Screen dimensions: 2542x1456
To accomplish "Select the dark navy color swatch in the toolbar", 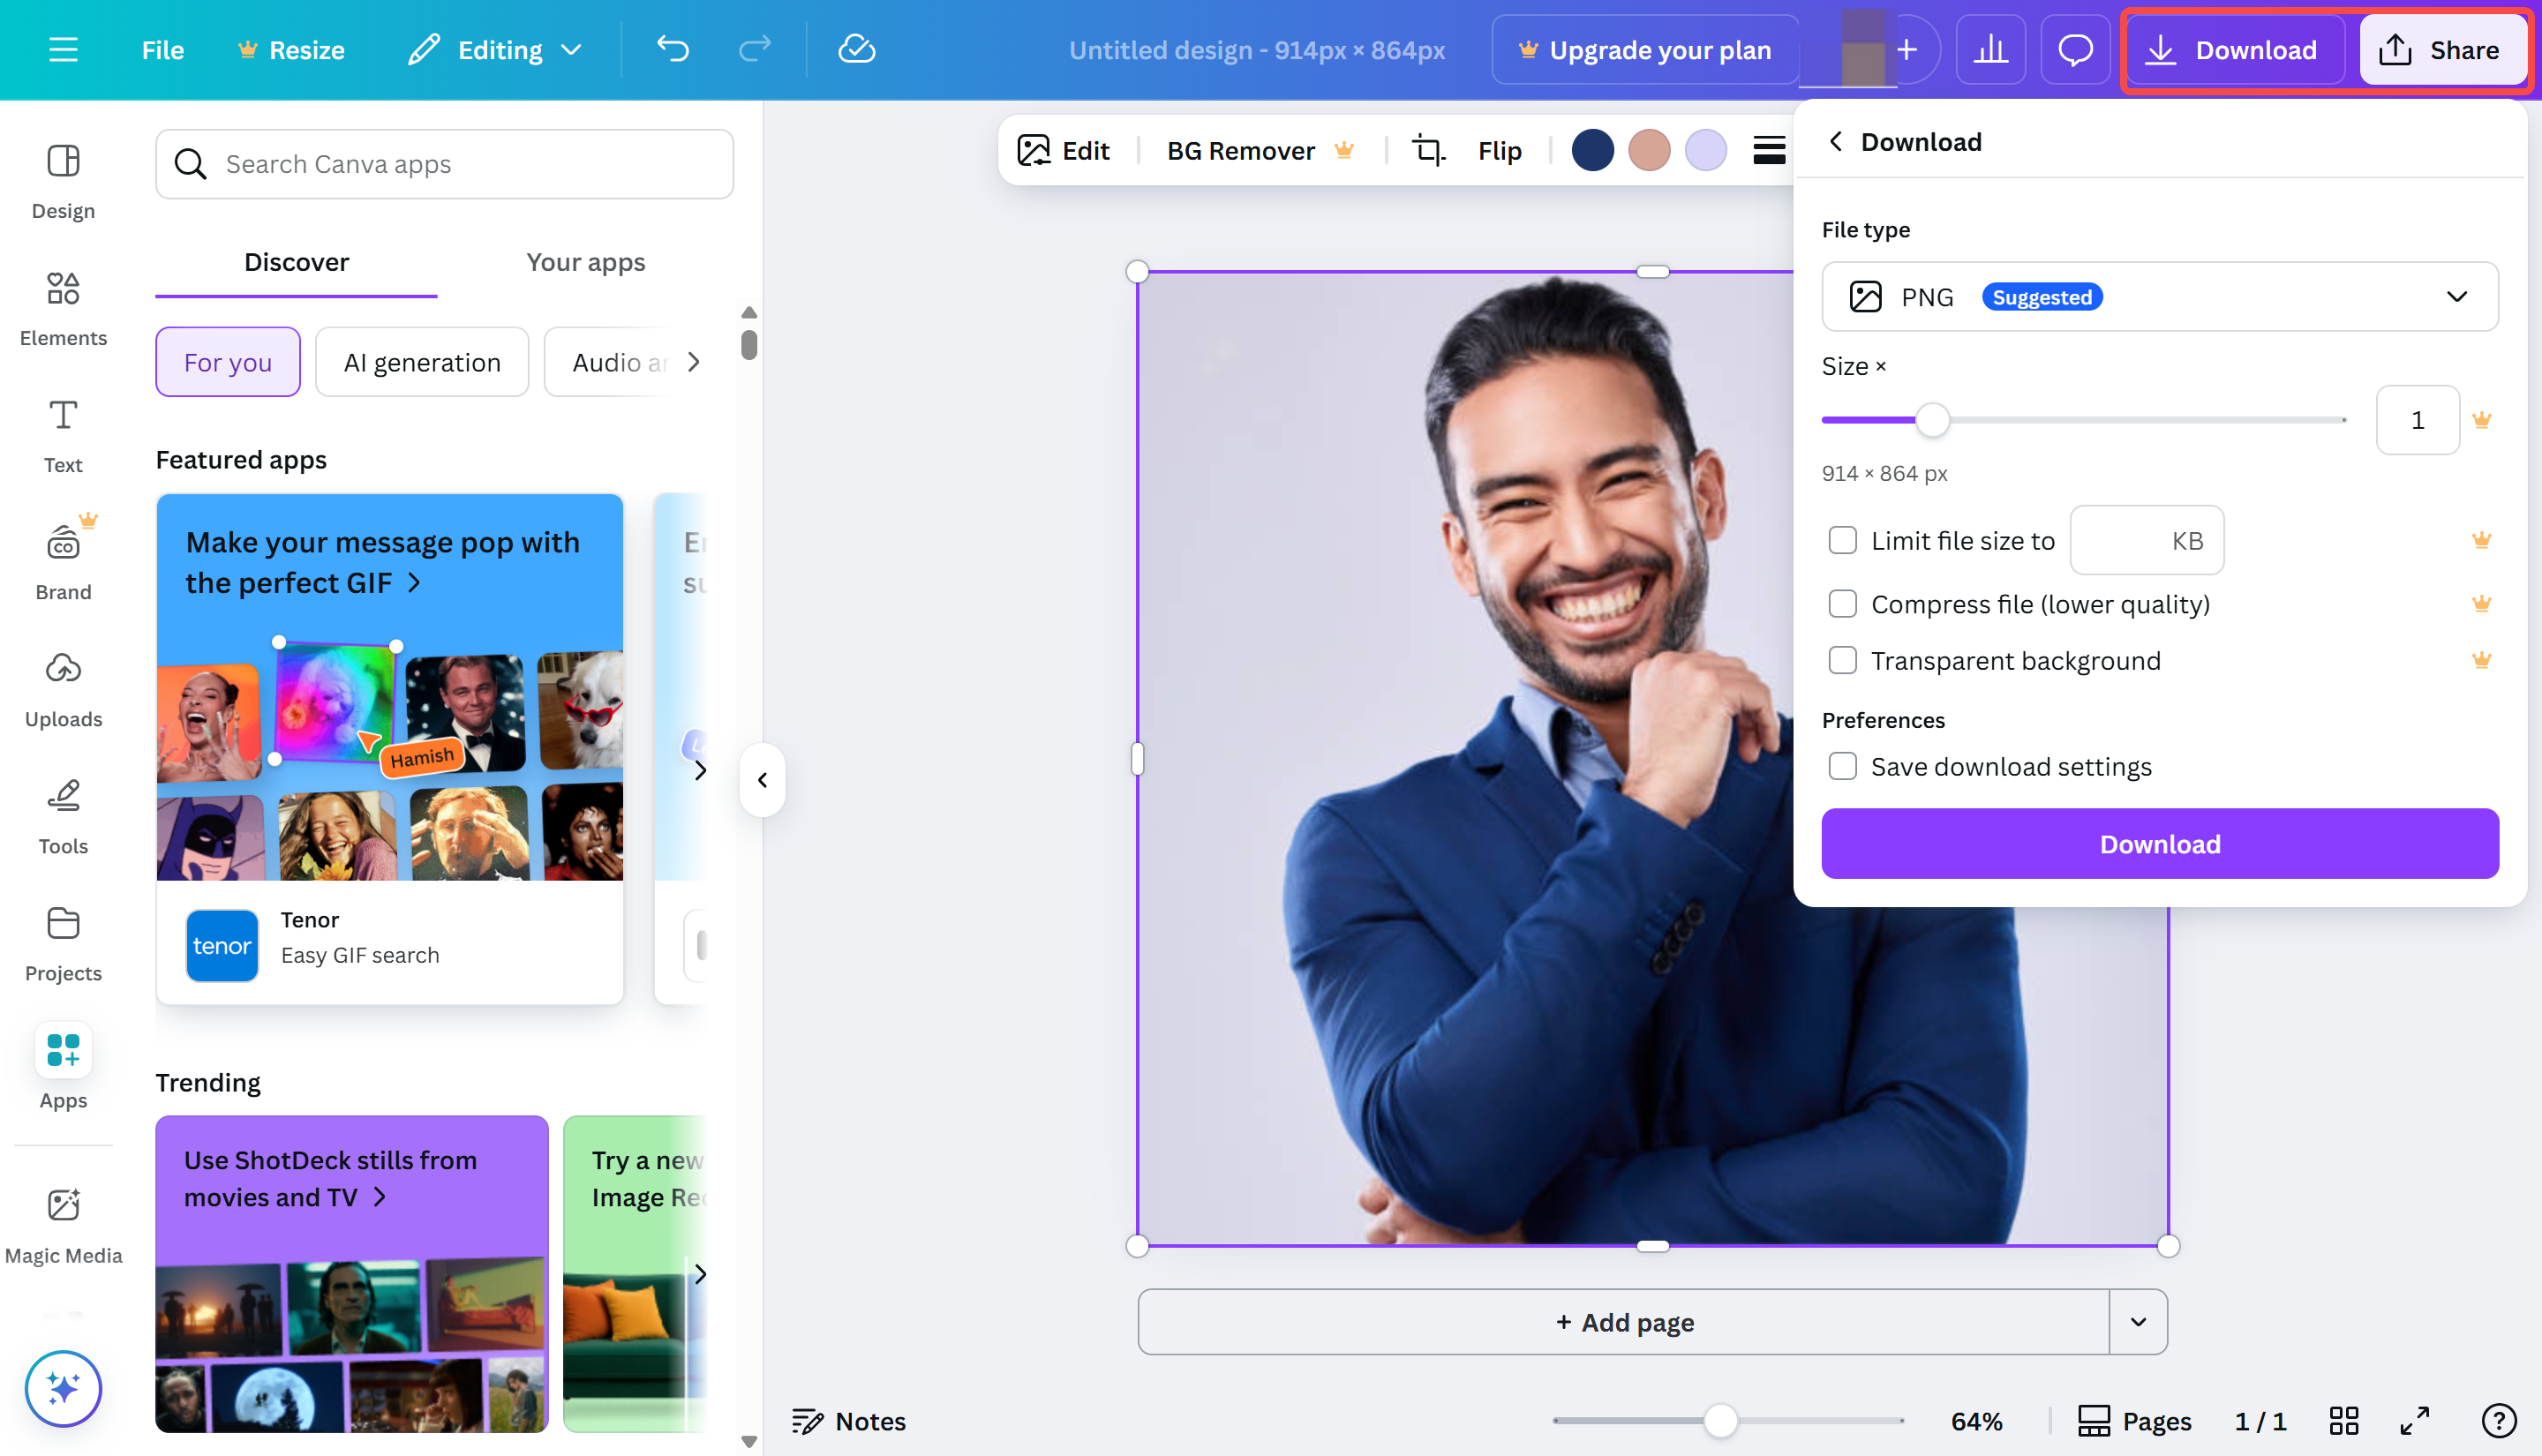I will 1593,150.
